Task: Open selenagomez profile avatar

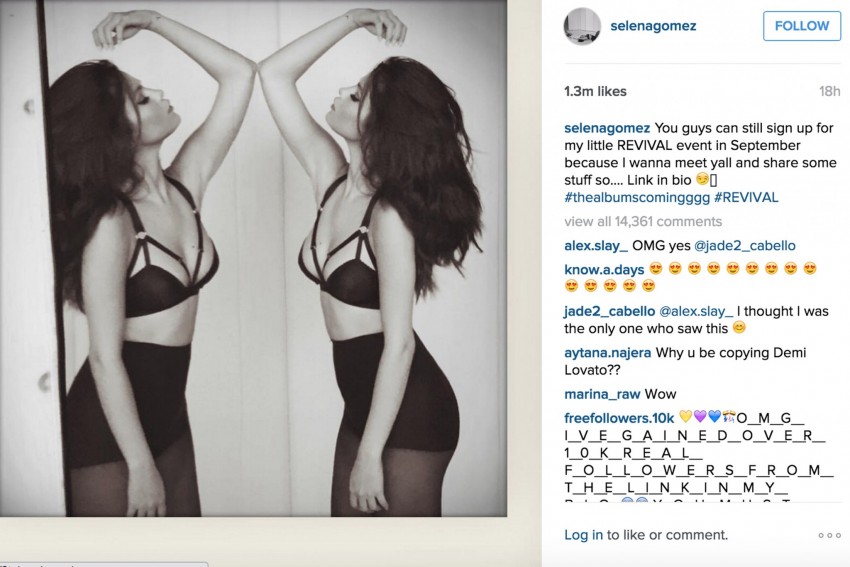Action: (582, 26)
